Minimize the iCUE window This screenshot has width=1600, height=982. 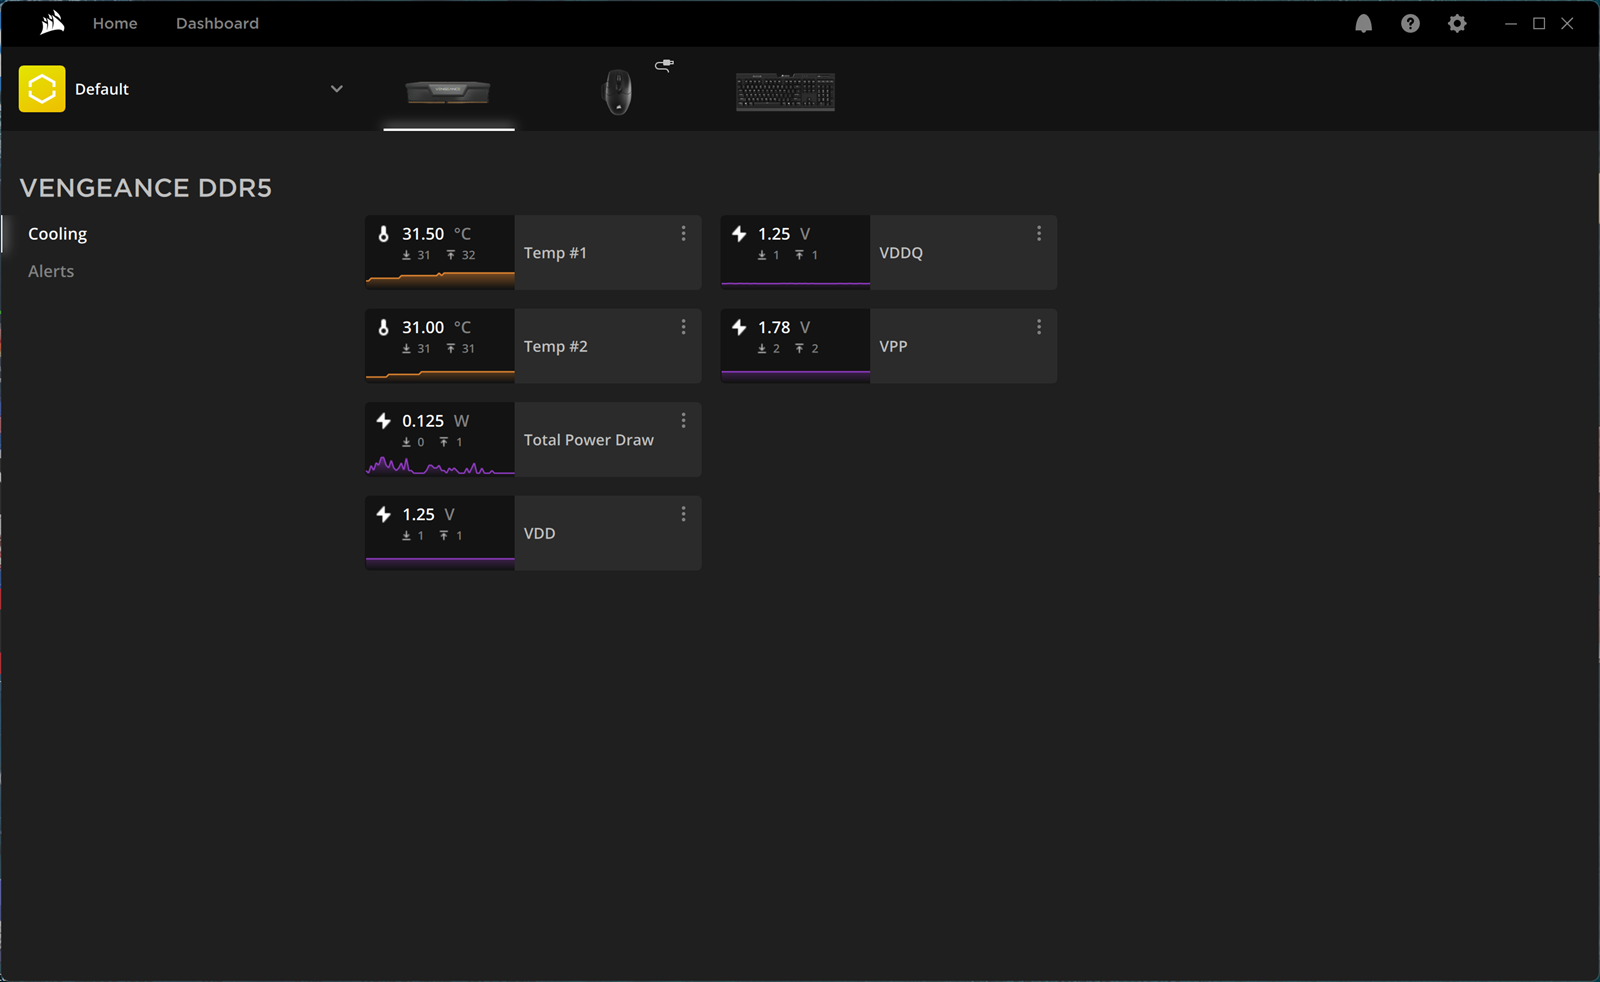point(1511,23)
